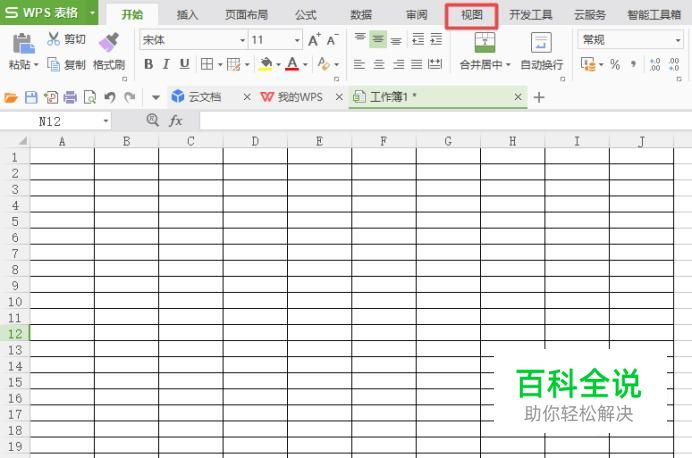Align text right horizontally
This screenshot has height=458, width=692.
click(398, 64)
